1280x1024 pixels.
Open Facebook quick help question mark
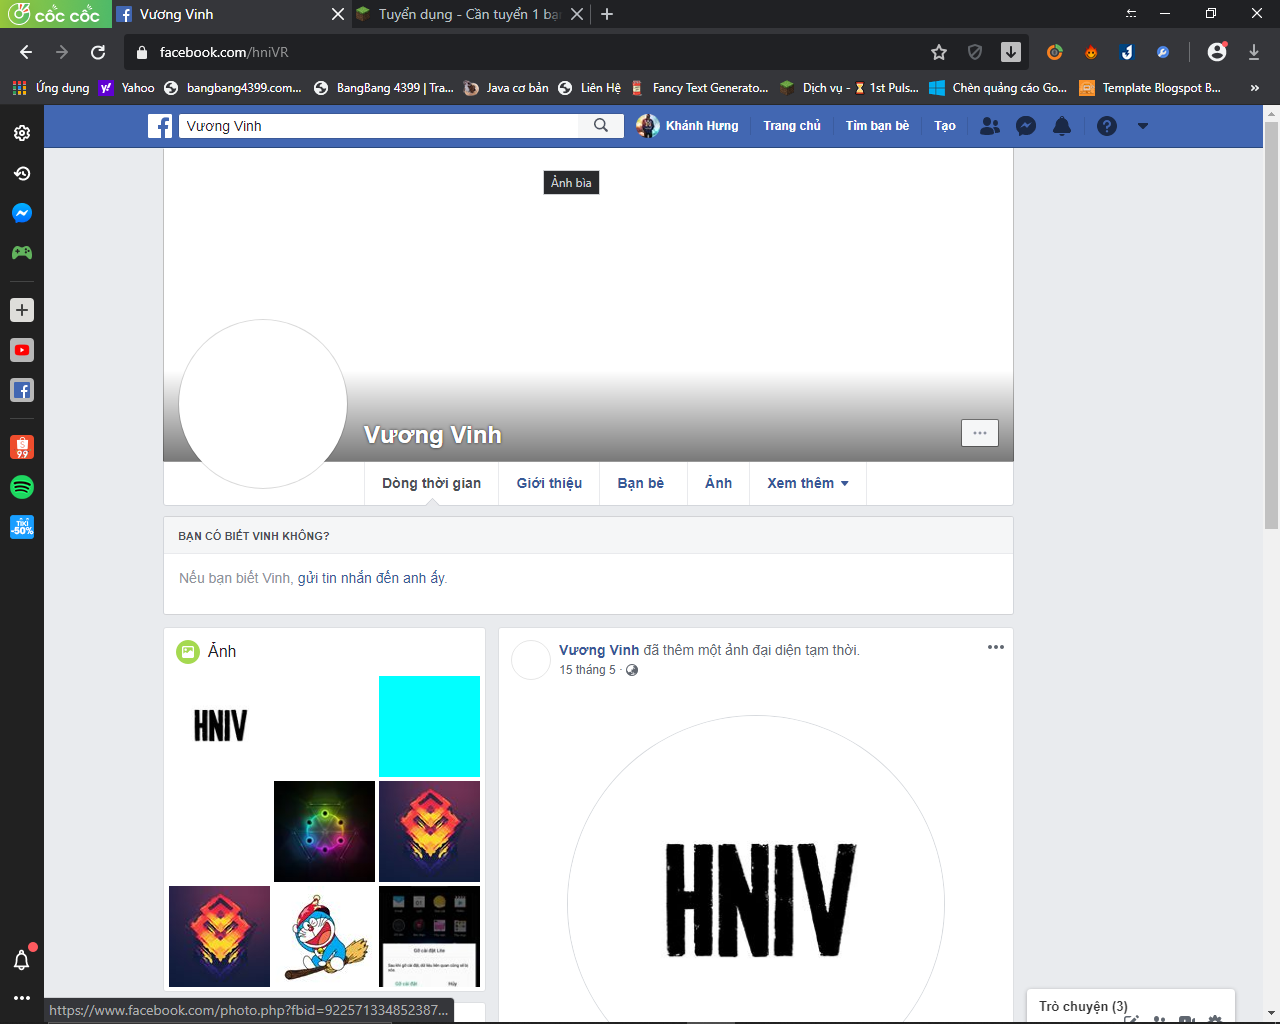1107,126
